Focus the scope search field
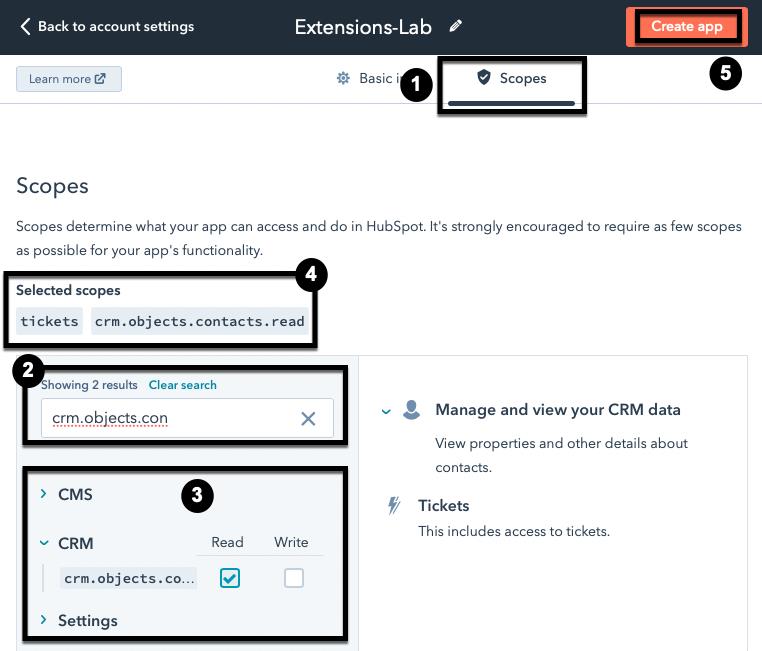Screen dimensions: 762x651 tap(187, 418)
